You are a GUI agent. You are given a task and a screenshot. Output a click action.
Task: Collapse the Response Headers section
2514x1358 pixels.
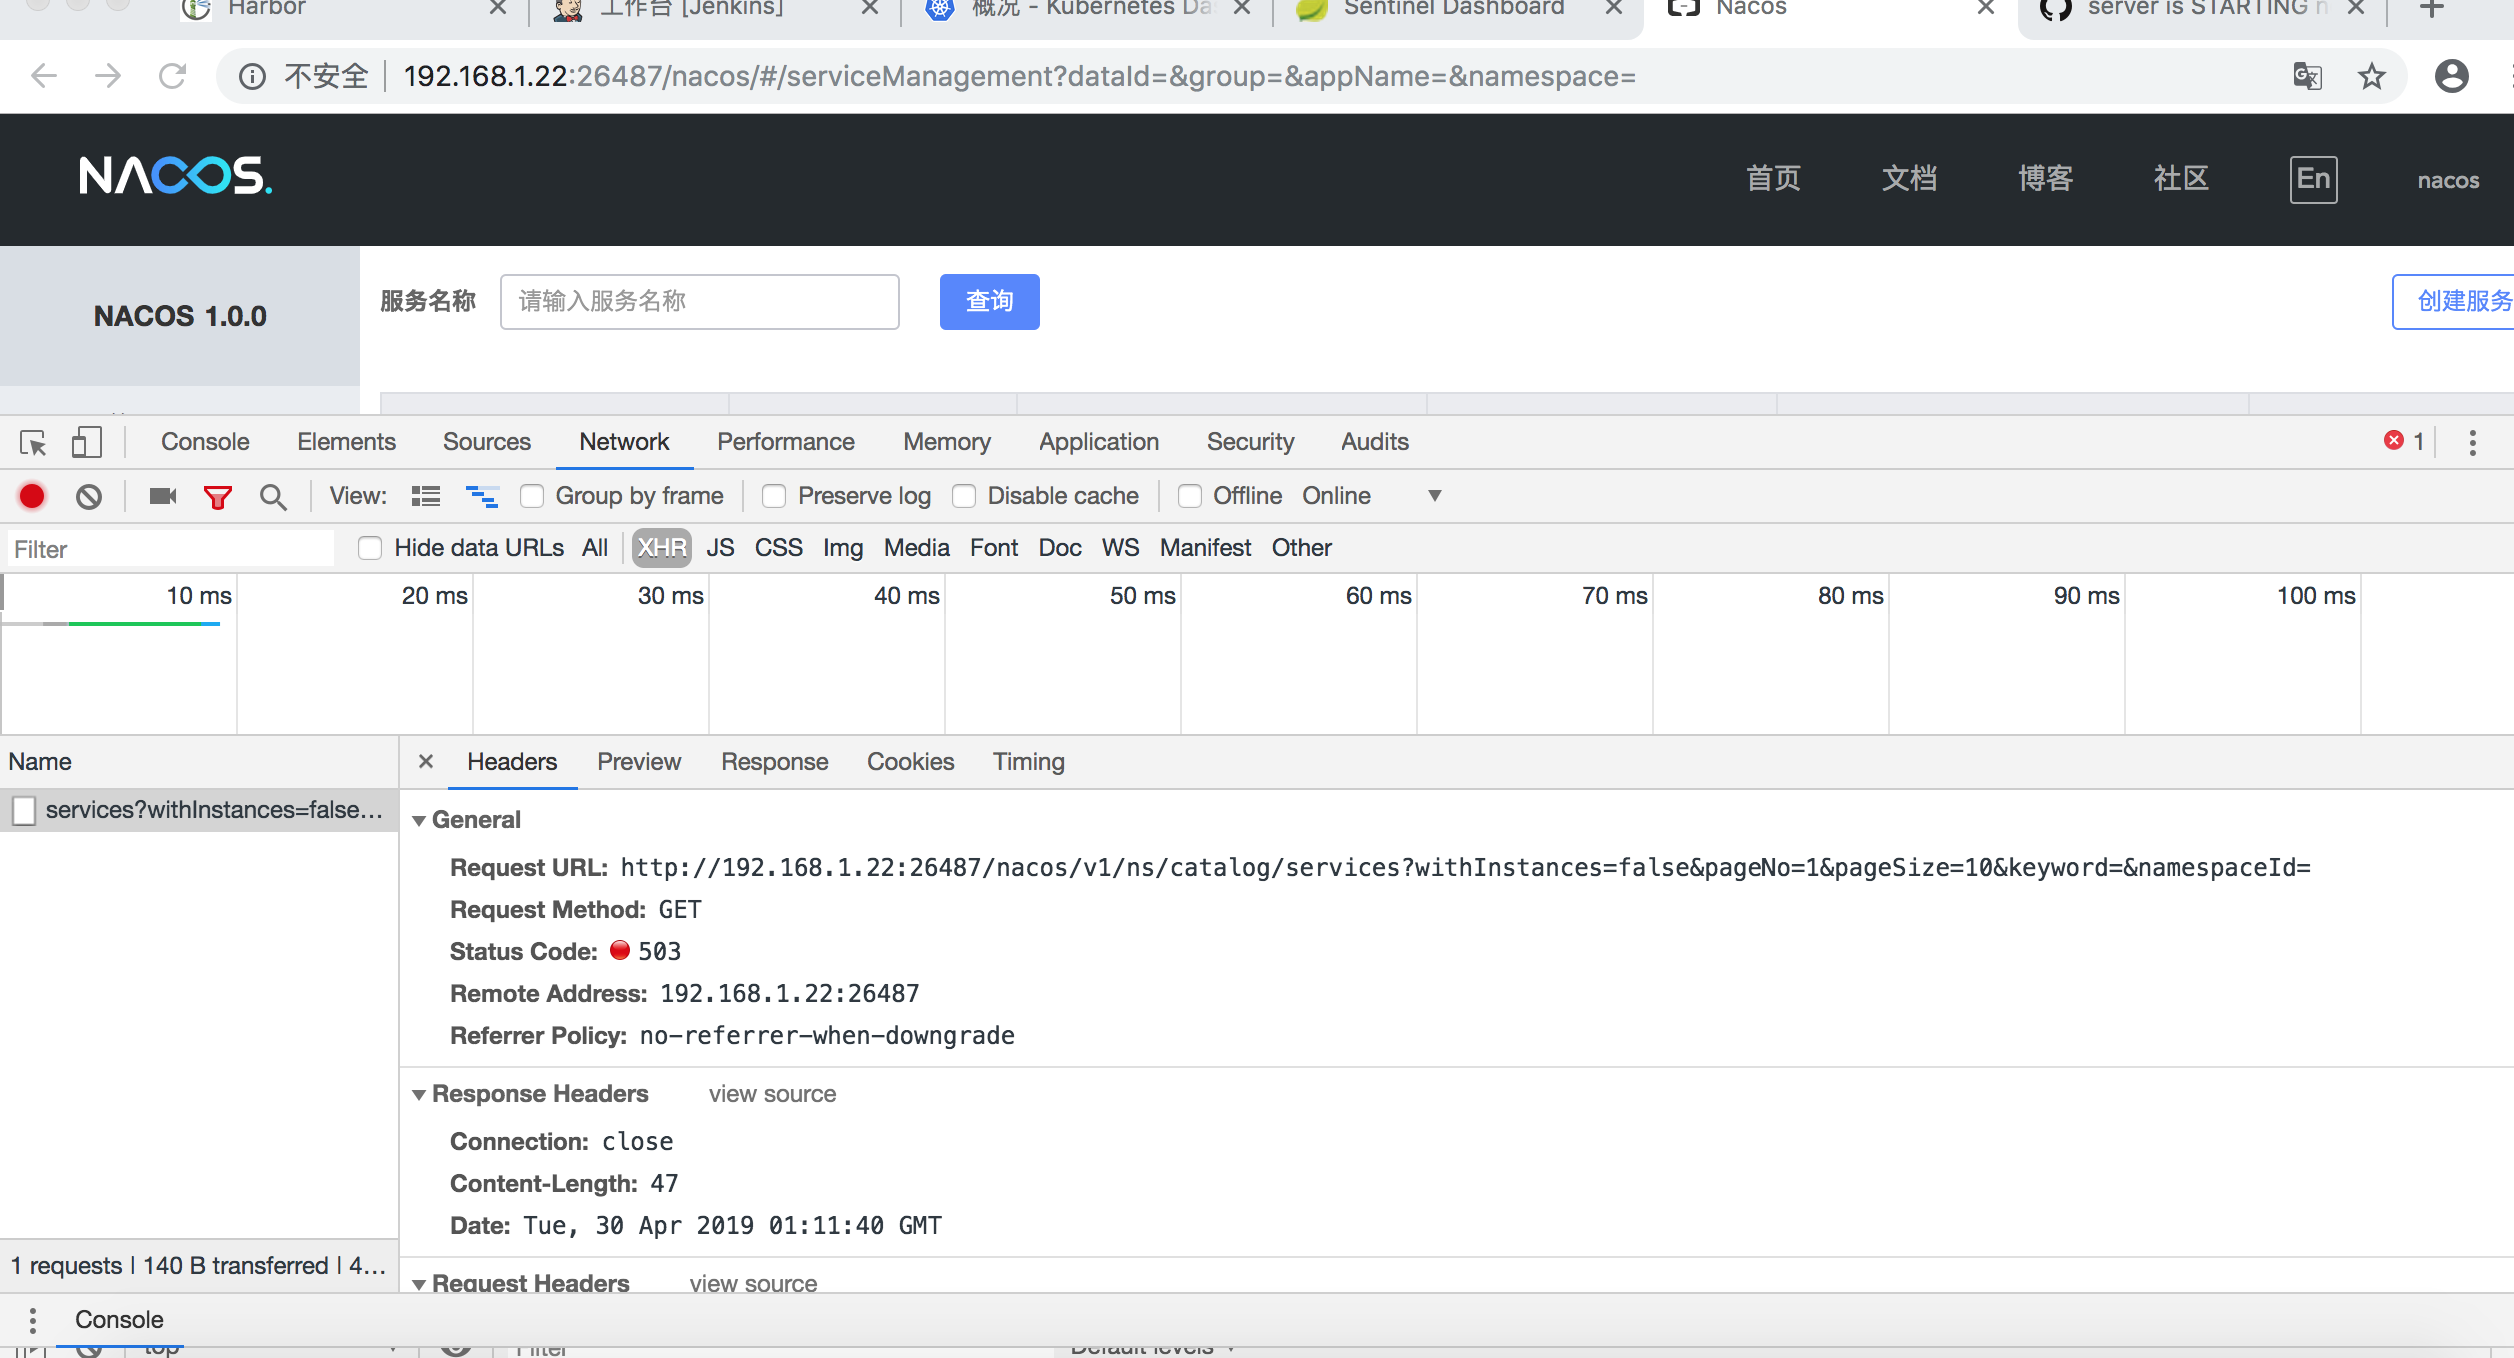click(x=420, y=1094)
